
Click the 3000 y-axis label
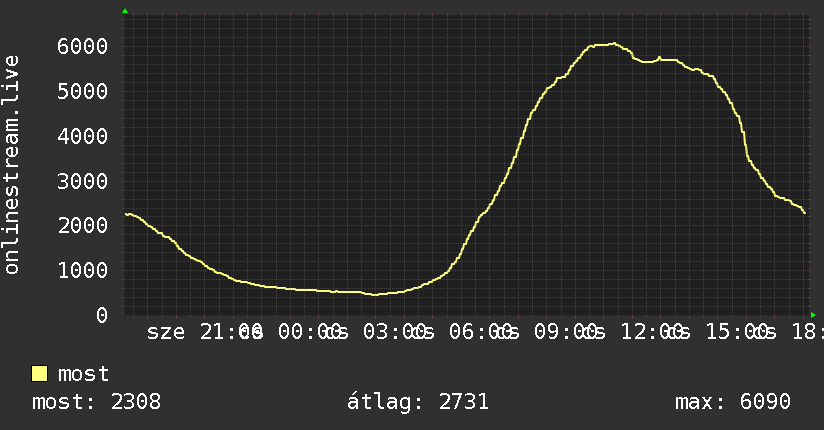click(83, 181)
